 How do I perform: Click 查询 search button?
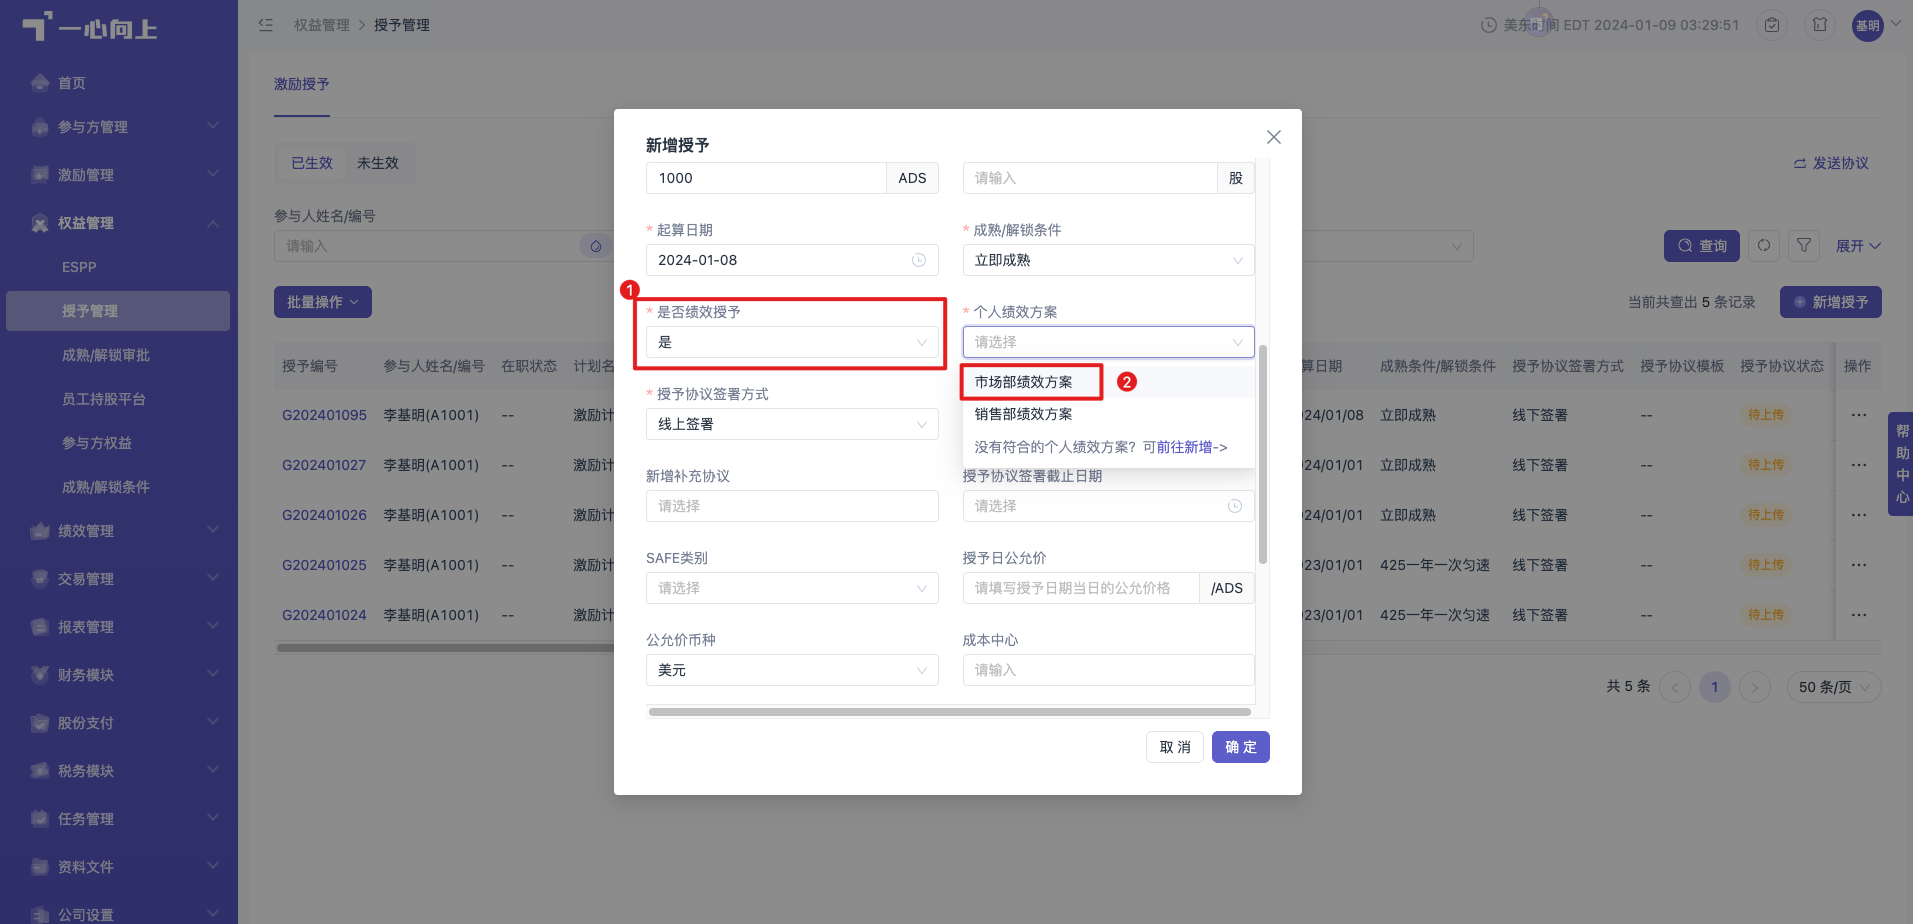pyautogui.click(x=1702, y=246)
